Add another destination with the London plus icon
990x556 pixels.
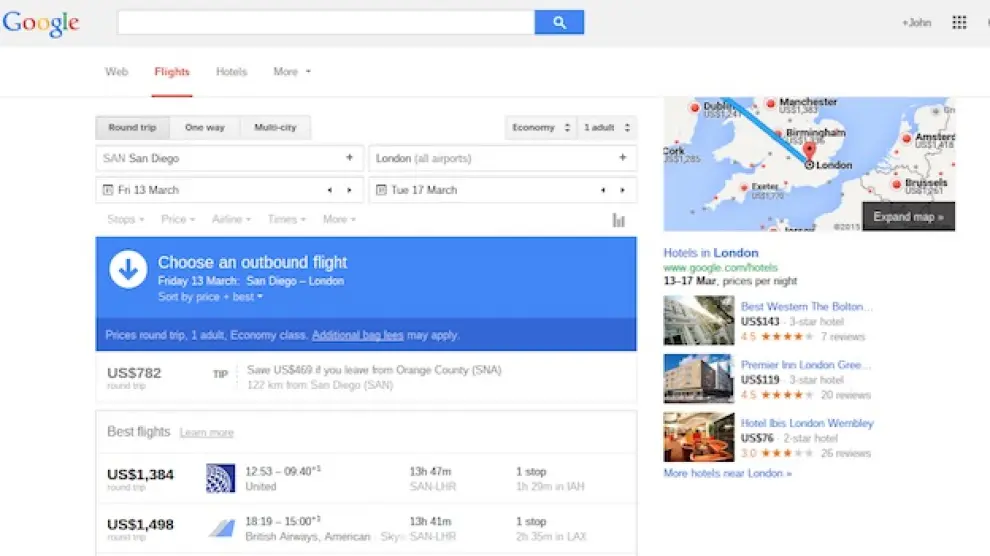[x=622, y=158]
